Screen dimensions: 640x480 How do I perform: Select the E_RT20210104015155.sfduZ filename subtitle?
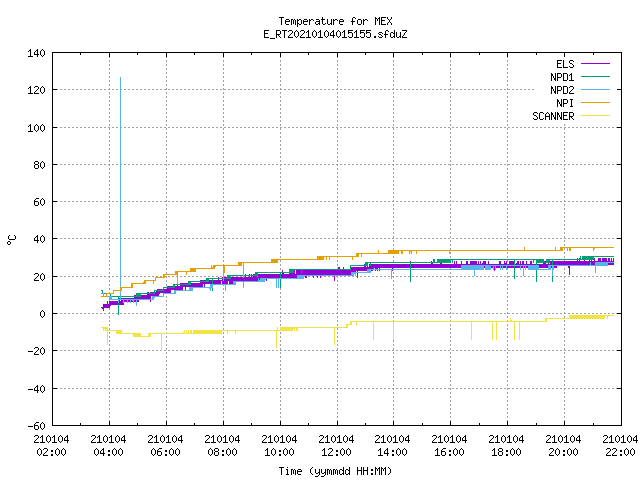[x=335, y=34]
